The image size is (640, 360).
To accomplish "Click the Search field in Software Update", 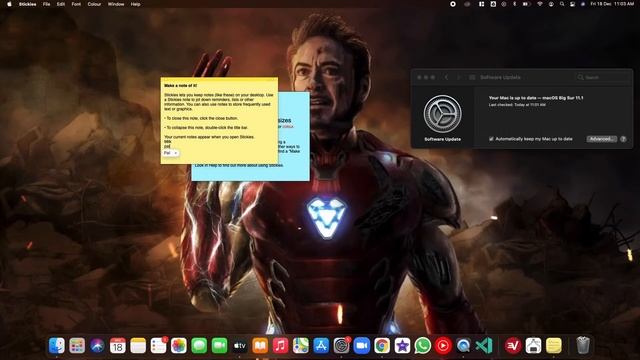I will tap(602, 77).
